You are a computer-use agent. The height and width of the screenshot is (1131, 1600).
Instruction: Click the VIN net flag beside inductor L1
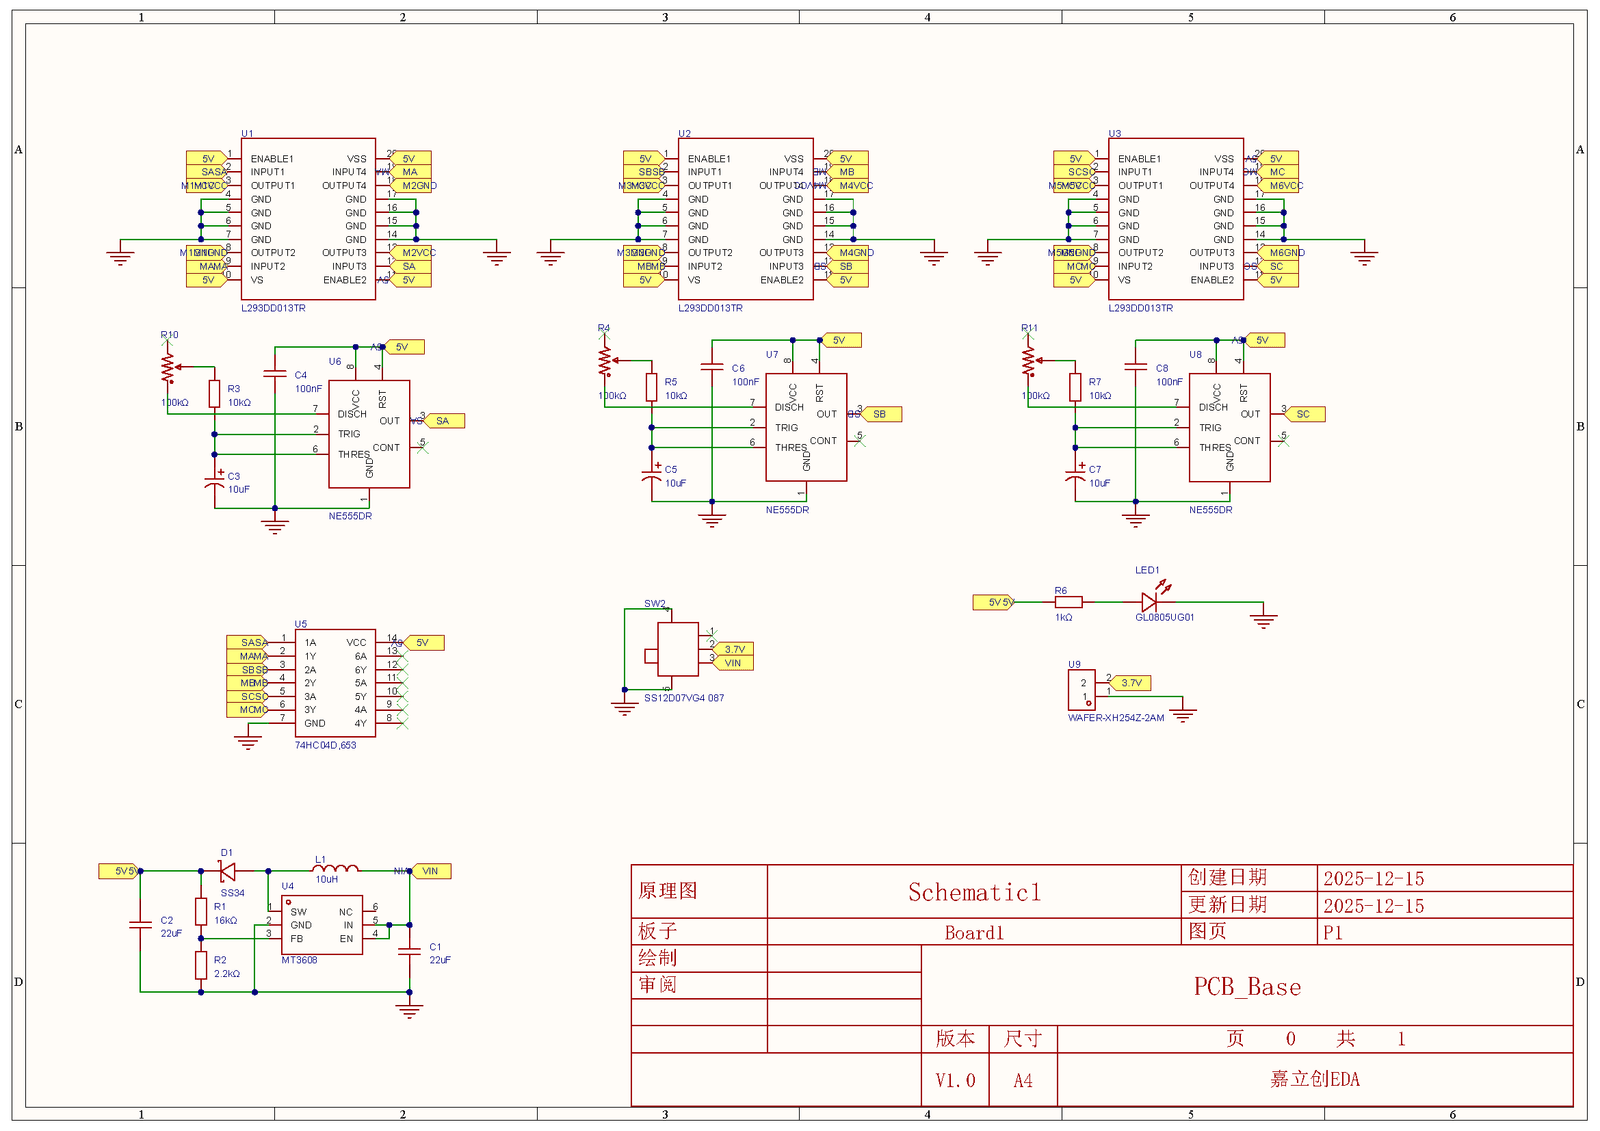(431, 871)
